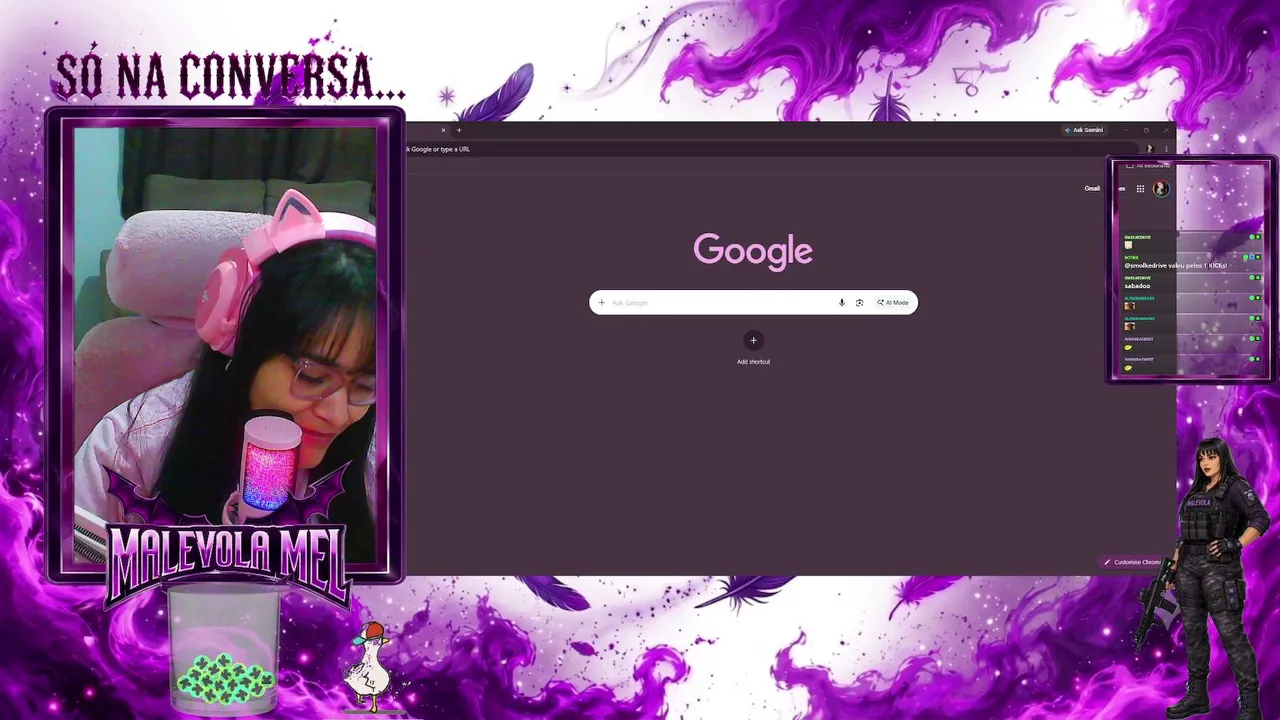Start a voice search with the microphone
The height and width of the screenshot is (720, 1280).
pos(842,302)
